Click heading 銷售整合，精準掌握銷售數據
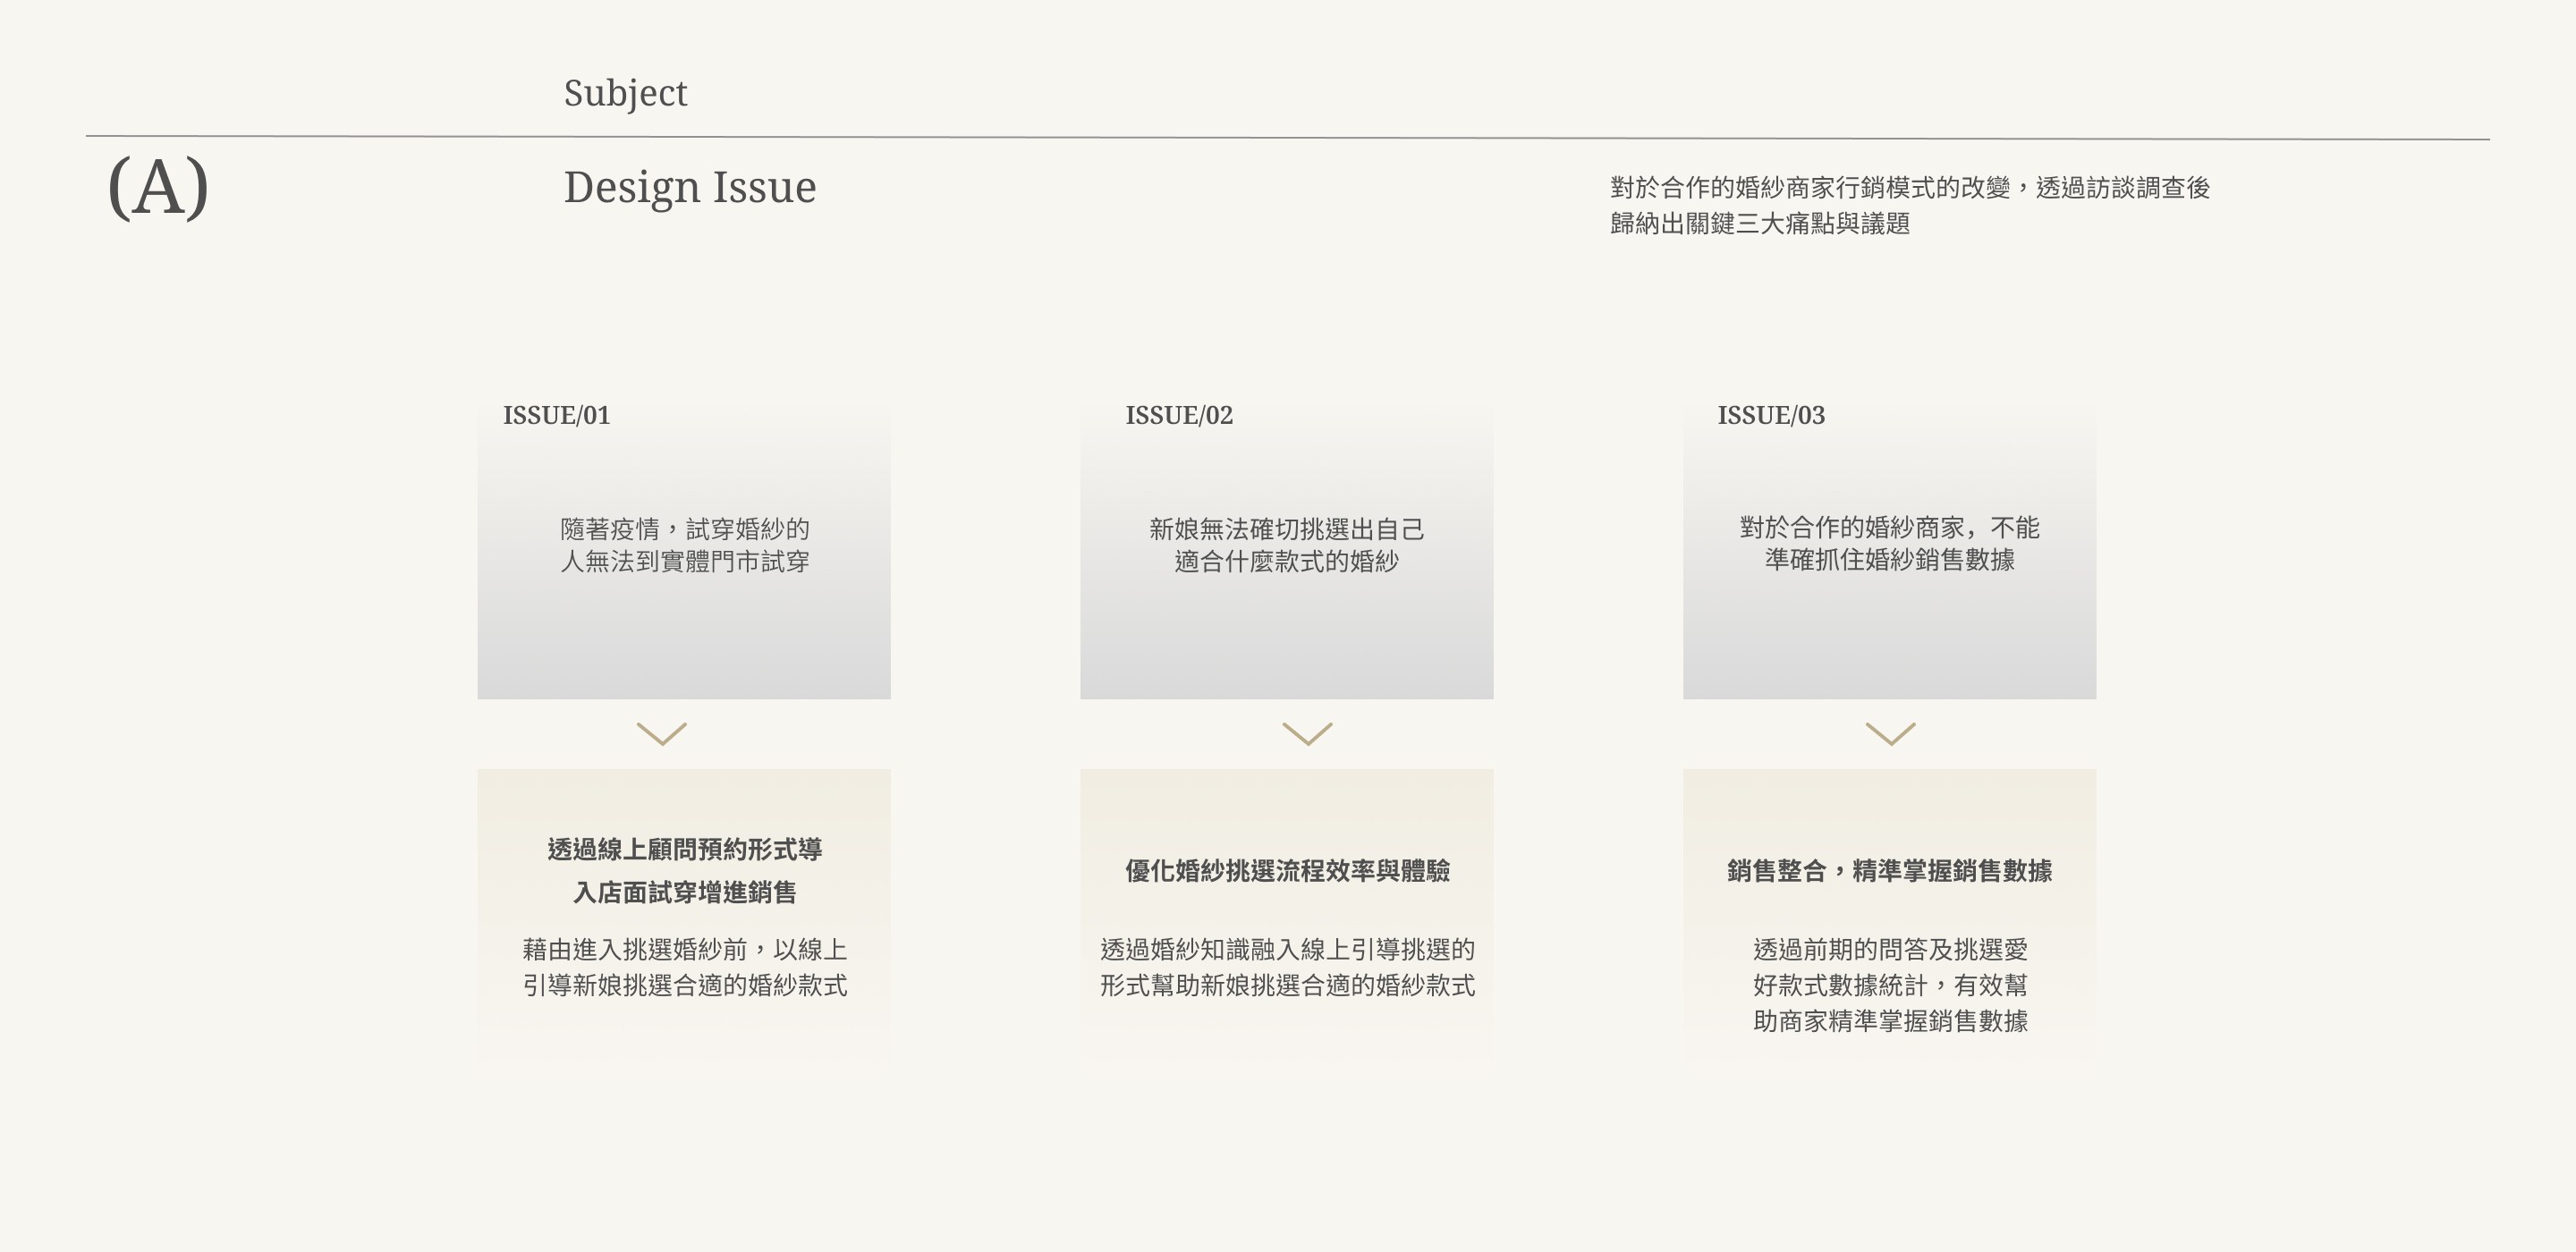Image resolution: width=2576 pixels, height=1252 pixels. tap(1889, 871)
